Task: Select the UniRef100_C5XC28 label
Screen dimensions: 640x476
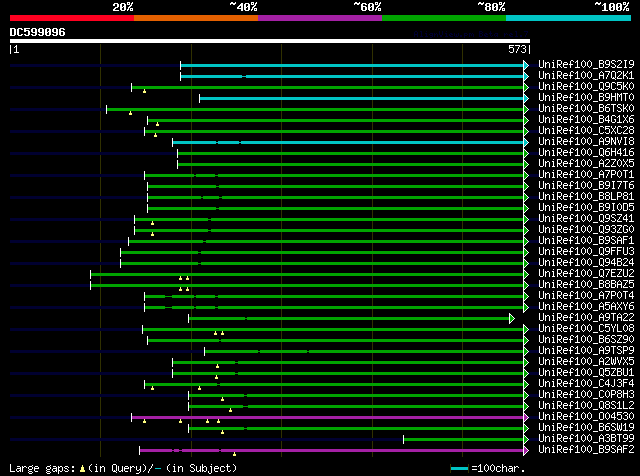Action: (586, 130)
